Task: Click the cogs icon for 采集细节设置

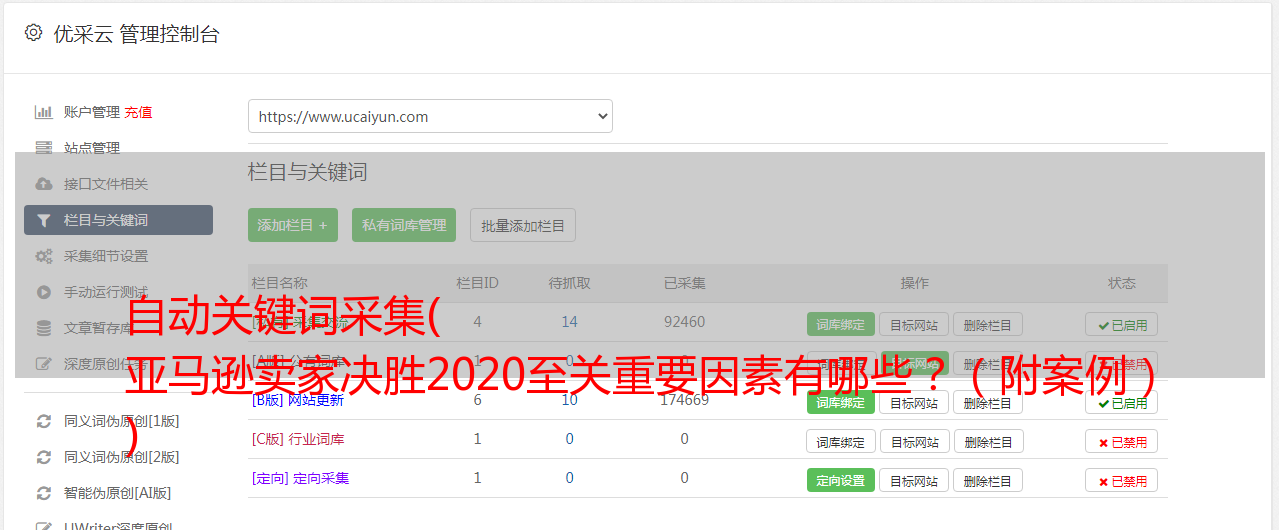Action: (43, 256)
